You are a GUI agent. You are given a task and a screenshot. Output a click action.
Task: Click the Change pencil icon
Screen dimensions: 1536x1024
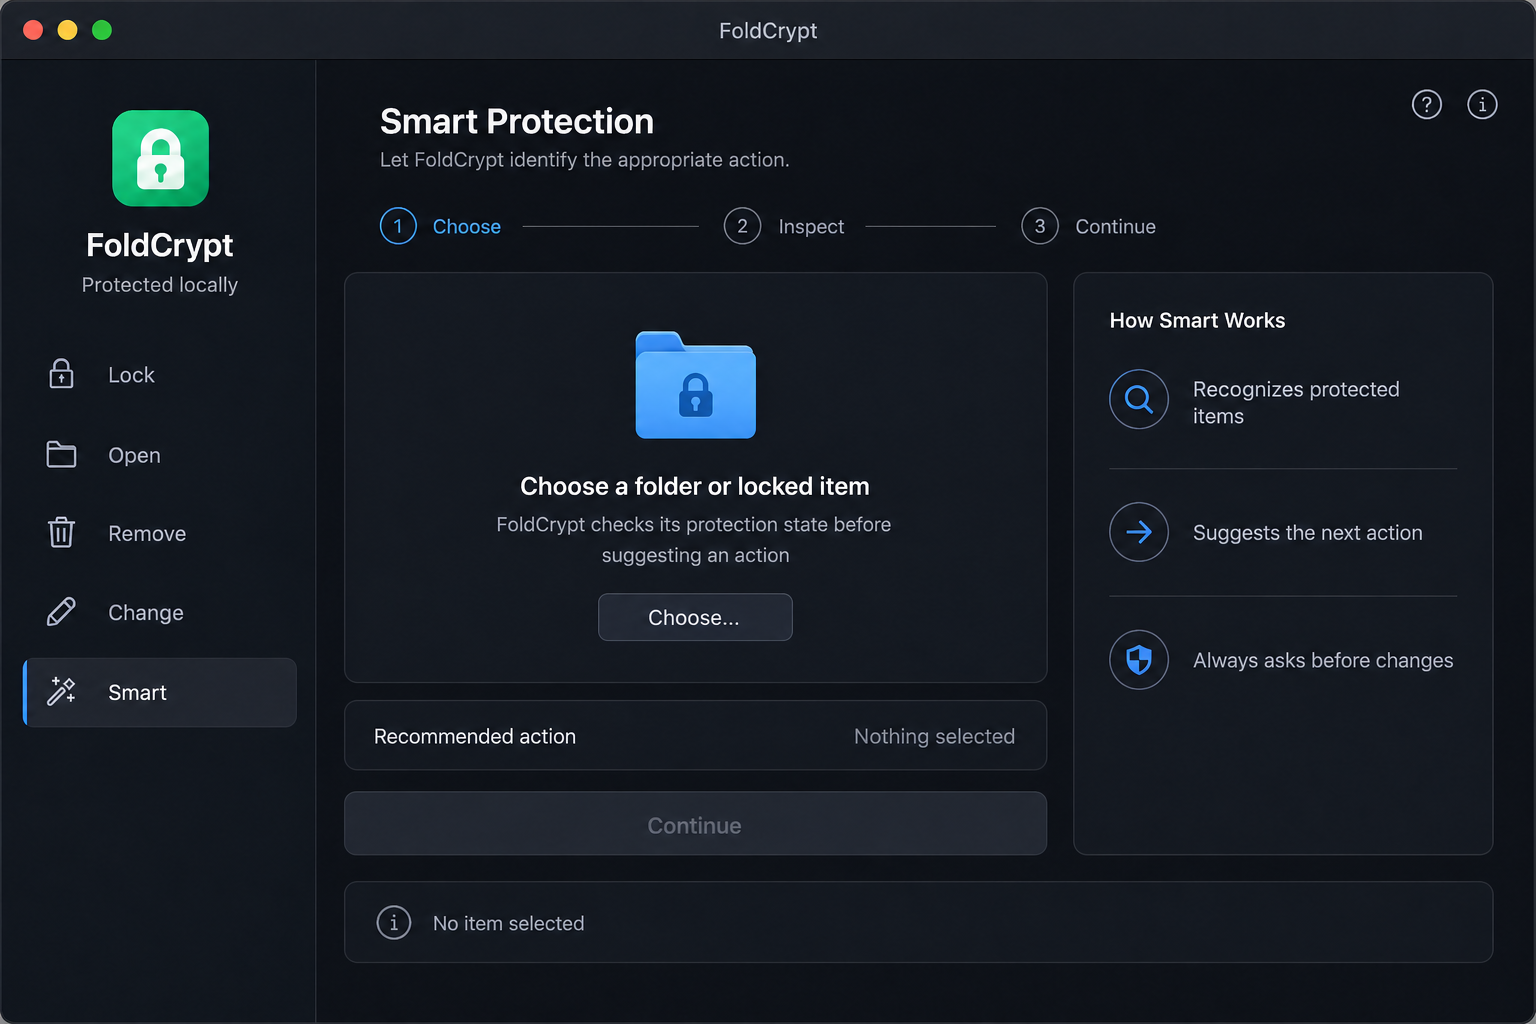coord(61,612)
